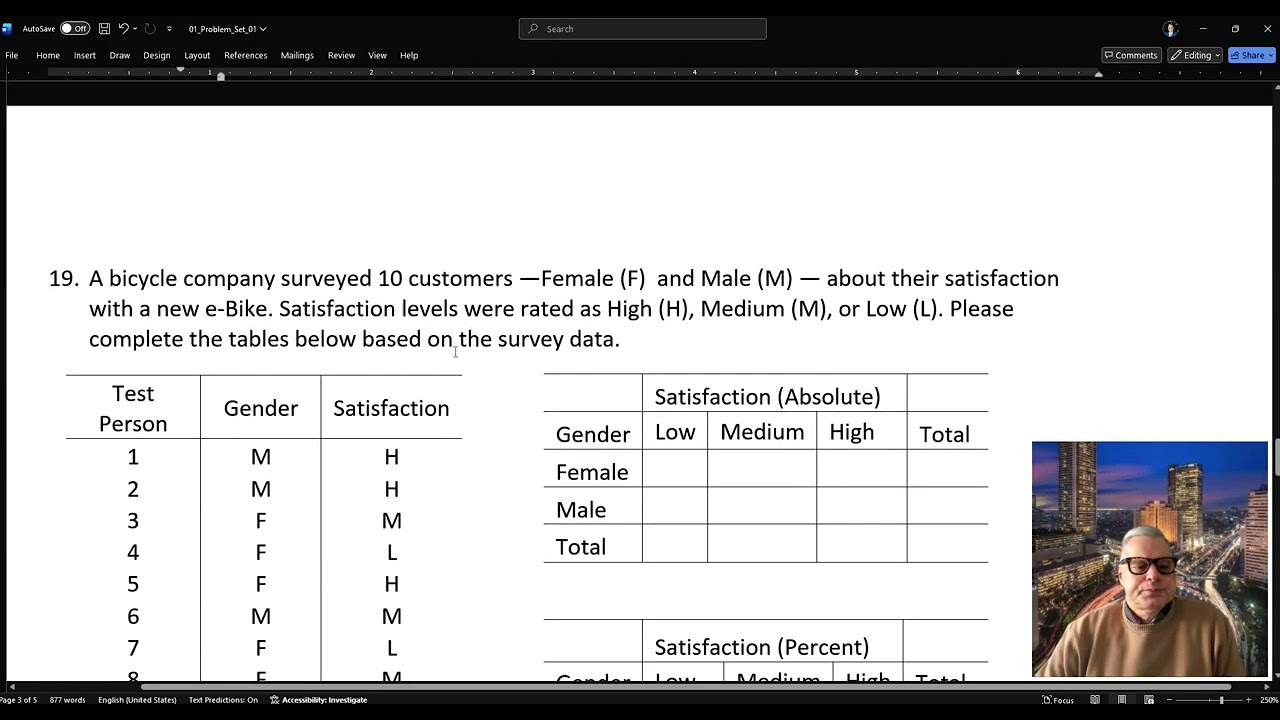Image resolution: width=1280 pixels, height=720 pixels.
Task: Go to the Mailings tab
Action: 297,55
